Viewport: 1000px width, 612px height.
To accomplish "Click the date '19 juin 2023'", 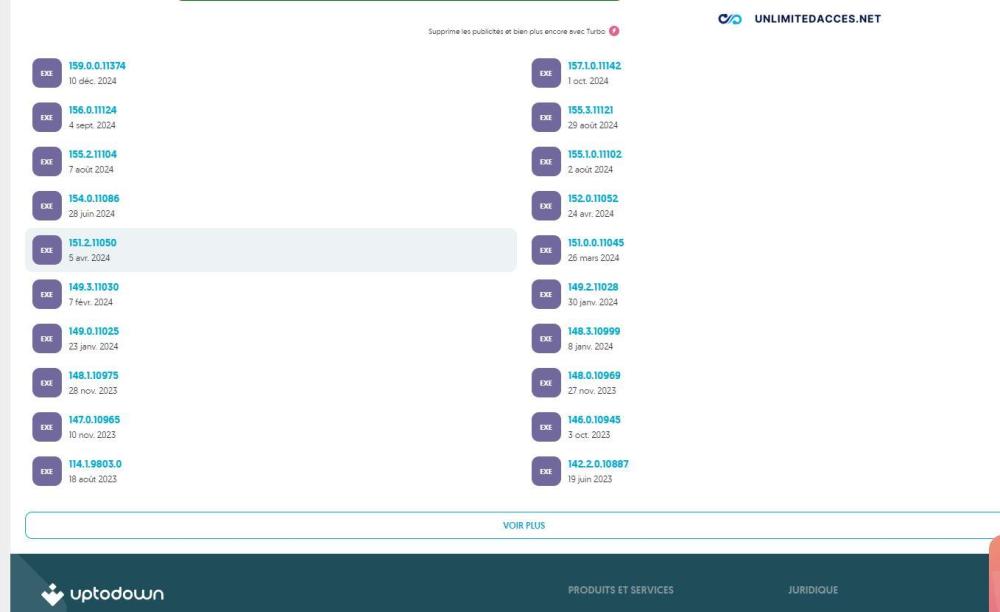I will (x=590, y=479).
